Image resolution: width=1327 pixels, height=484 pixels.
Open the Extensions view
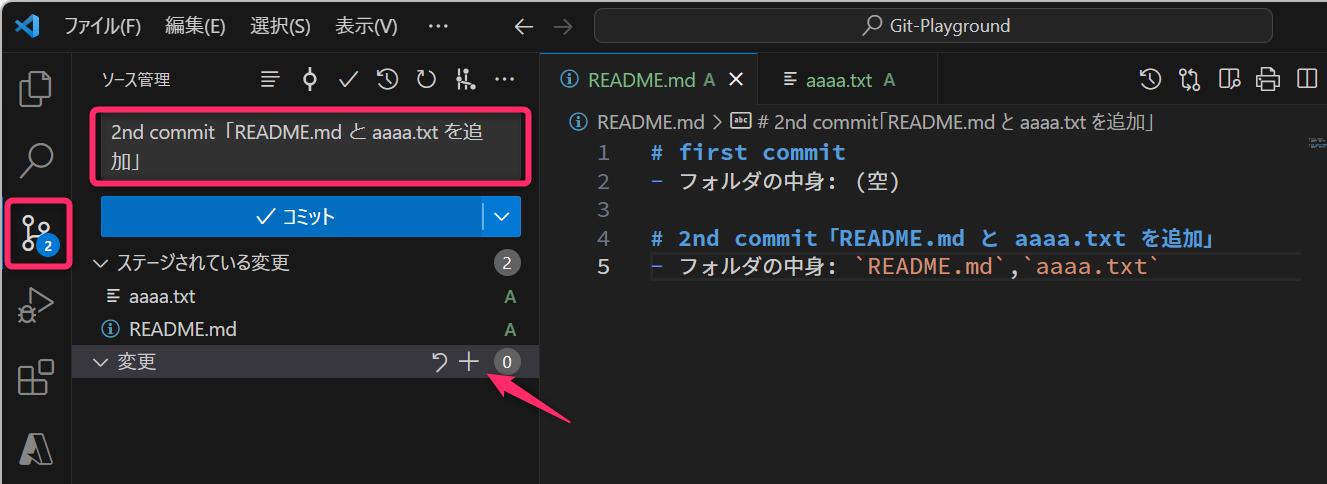pos(36,379)
